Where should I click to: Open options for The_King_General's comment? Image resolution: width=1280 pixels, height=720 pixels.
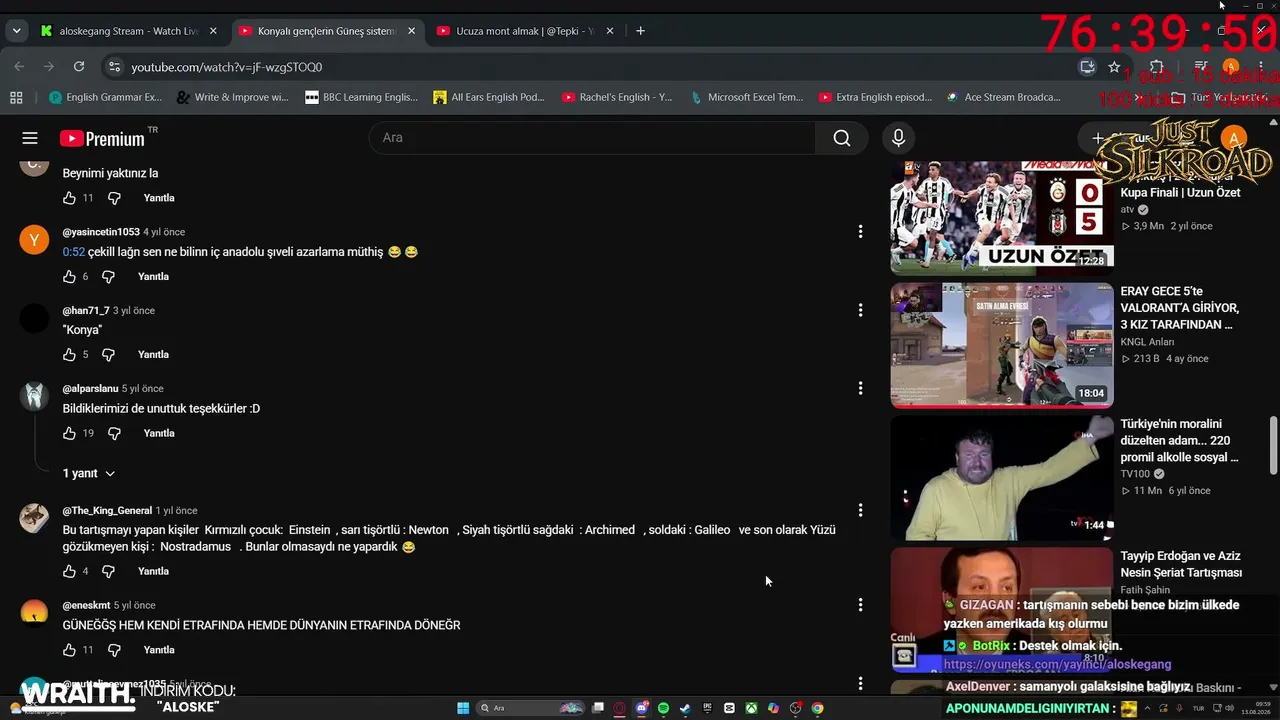(x=860, y=510)
